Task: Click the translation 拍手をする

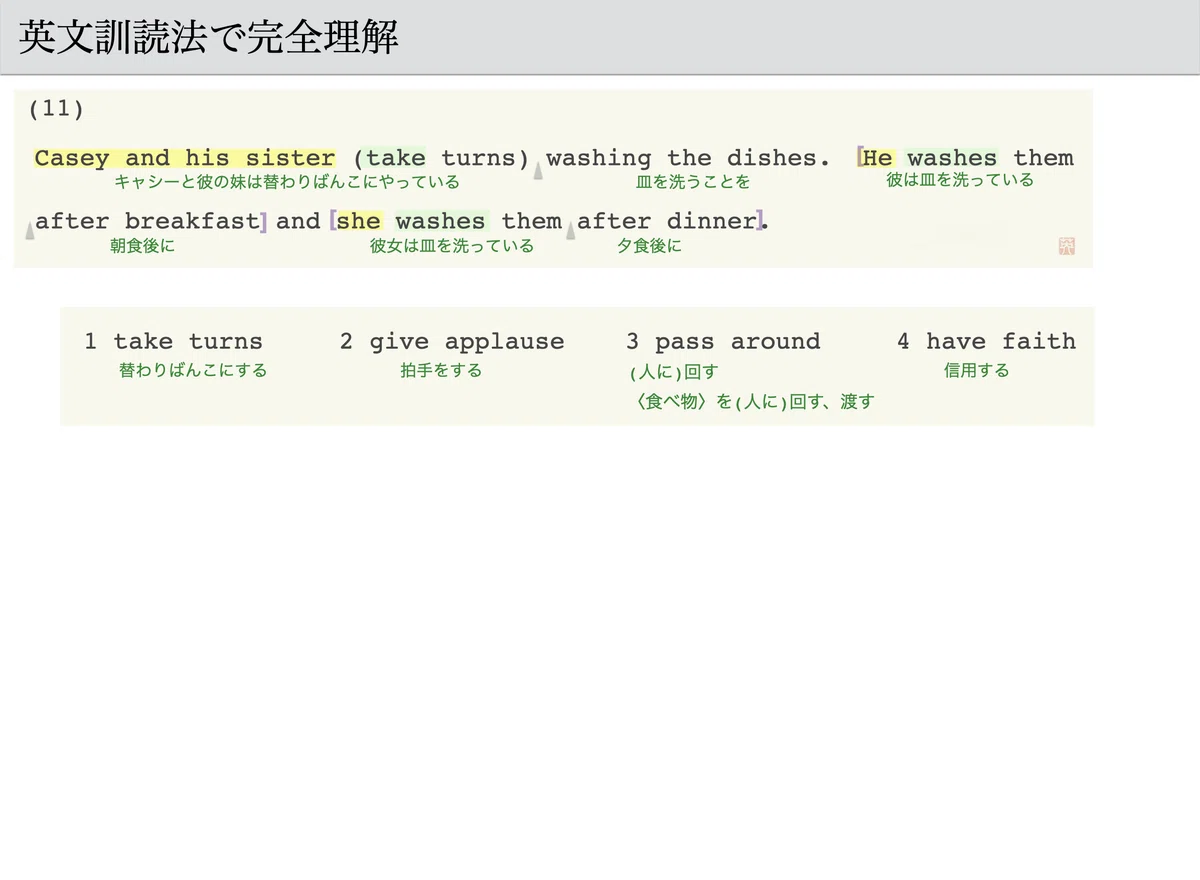Action: 441,370
